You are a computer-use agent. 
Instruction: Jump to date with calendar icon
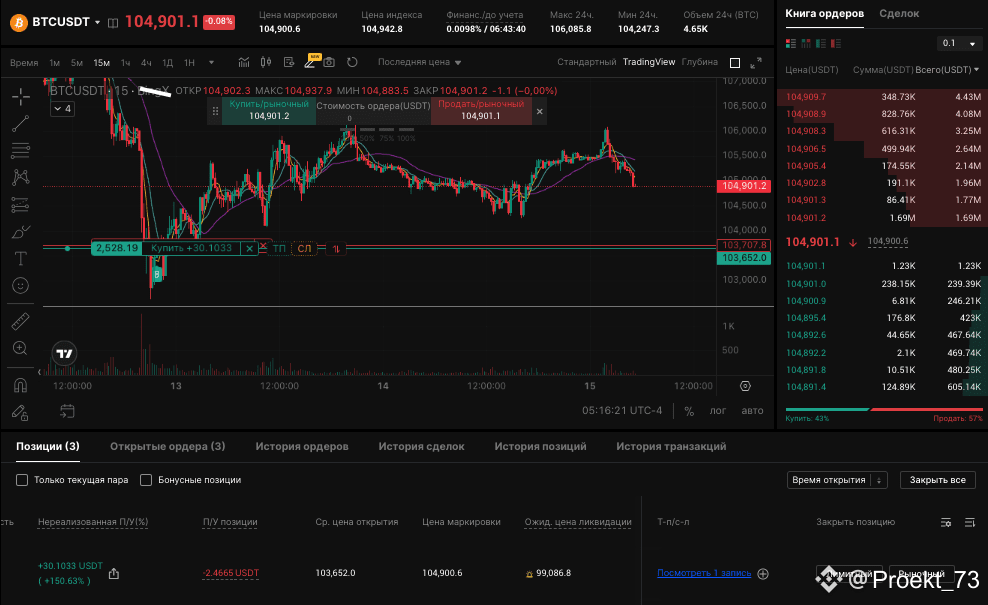coord(67,412)
